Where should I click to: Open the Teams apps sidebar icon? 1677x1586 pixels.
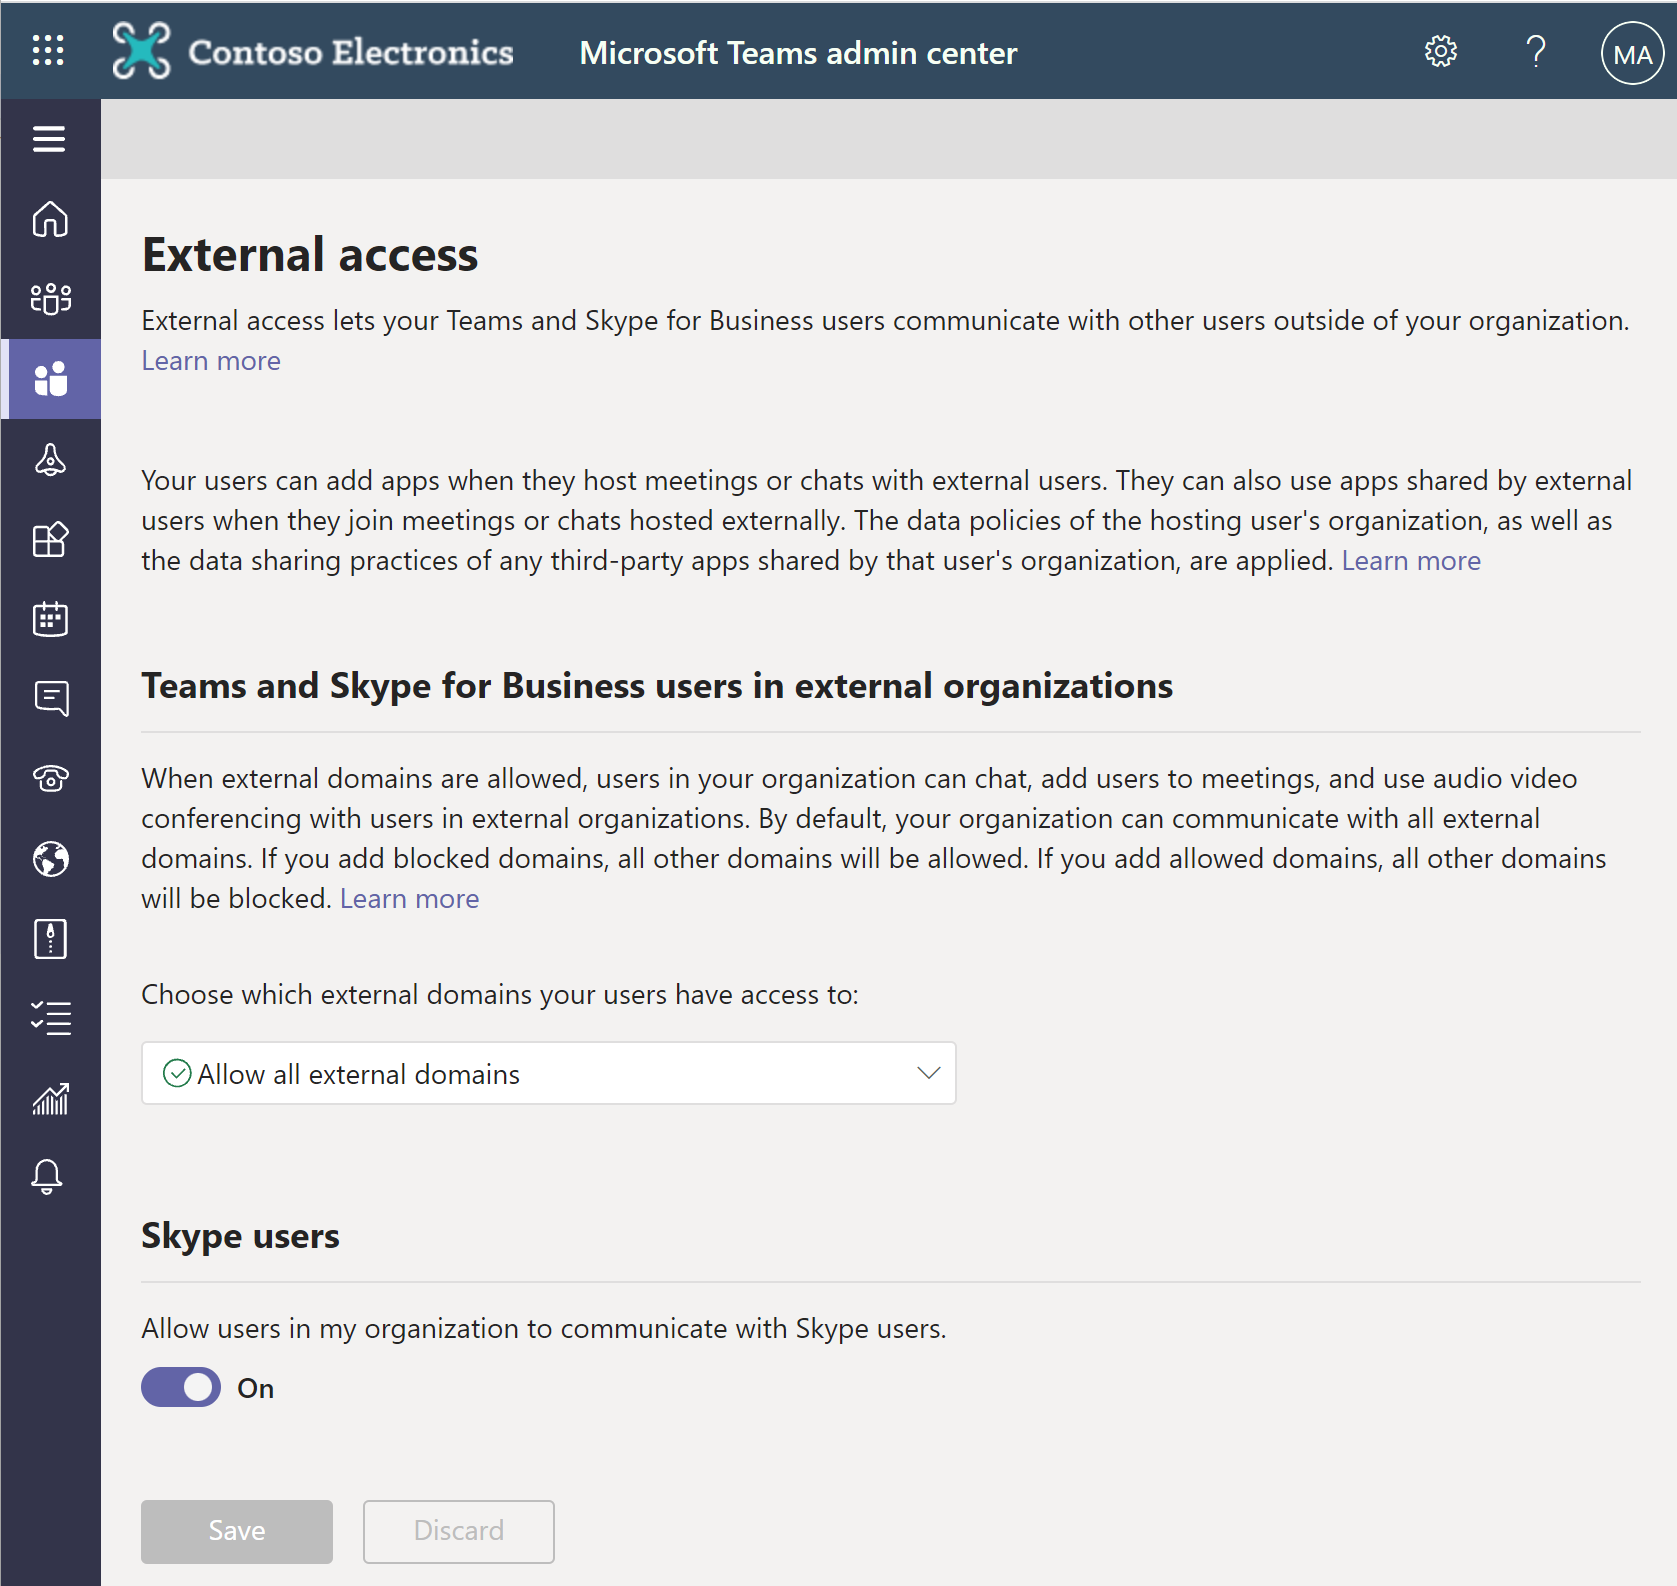tap(50, 539)
